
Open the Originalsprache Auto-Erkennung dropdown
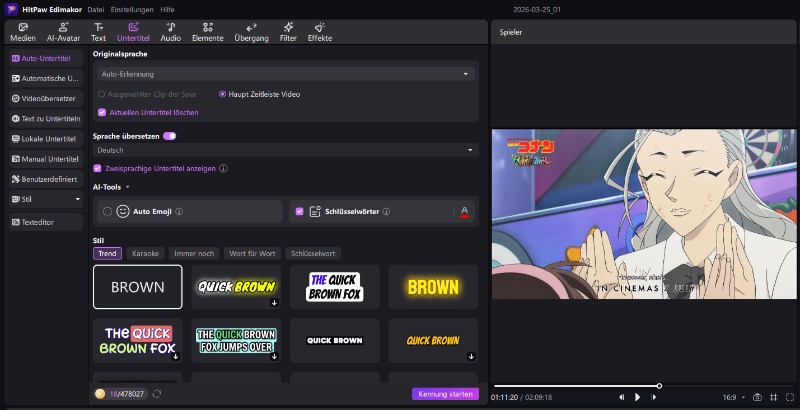pyautogui.click(x=286, y=74)
